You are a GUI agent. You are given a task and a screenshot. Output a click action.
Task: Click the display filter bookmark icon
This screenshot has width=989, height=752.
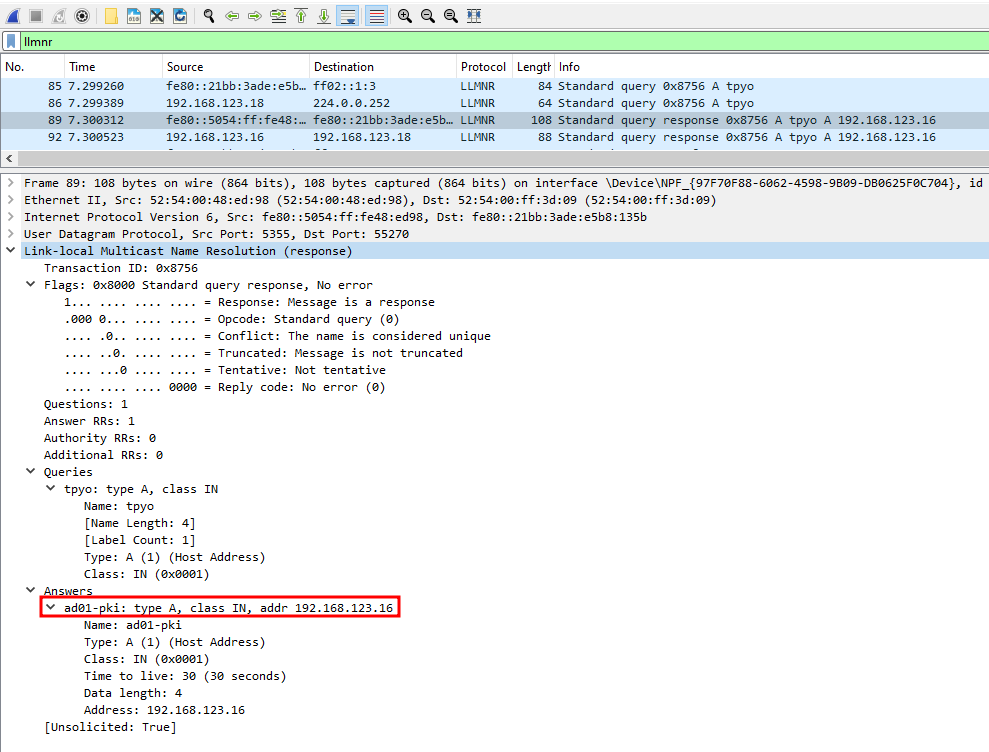point(11,42)
